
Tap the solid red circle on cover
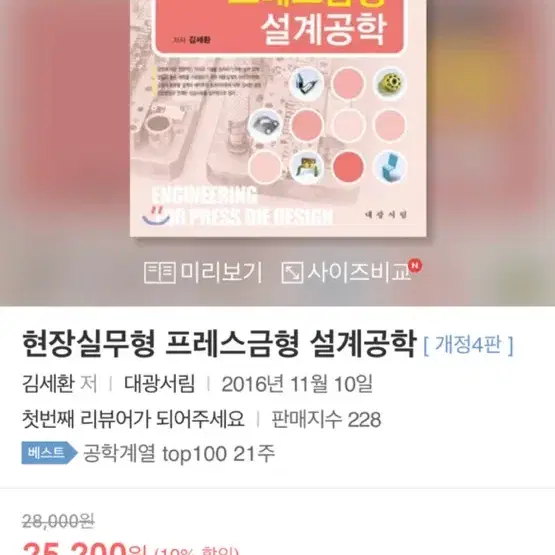pos(348,167)
